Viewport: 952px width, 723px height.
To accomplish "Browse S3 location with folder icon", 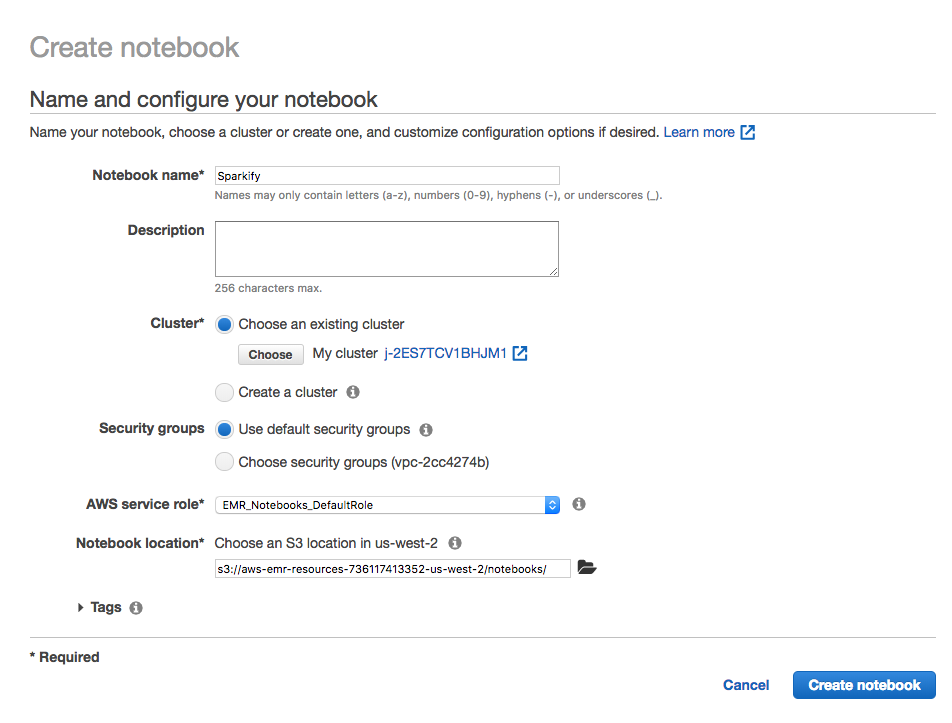I will 587,568.
